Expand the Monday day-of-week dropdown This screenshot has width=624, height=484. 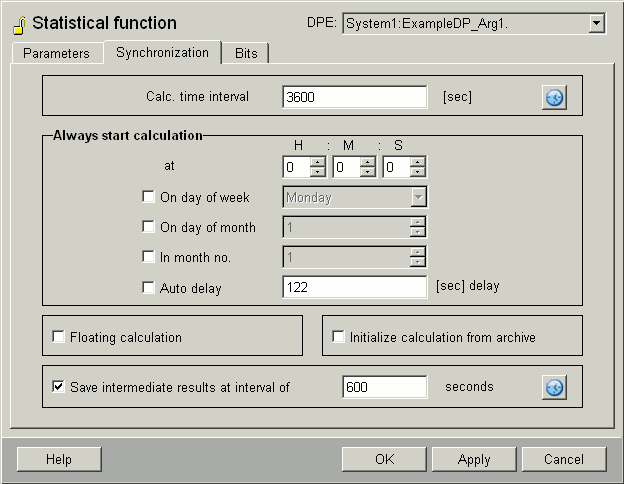418,198
